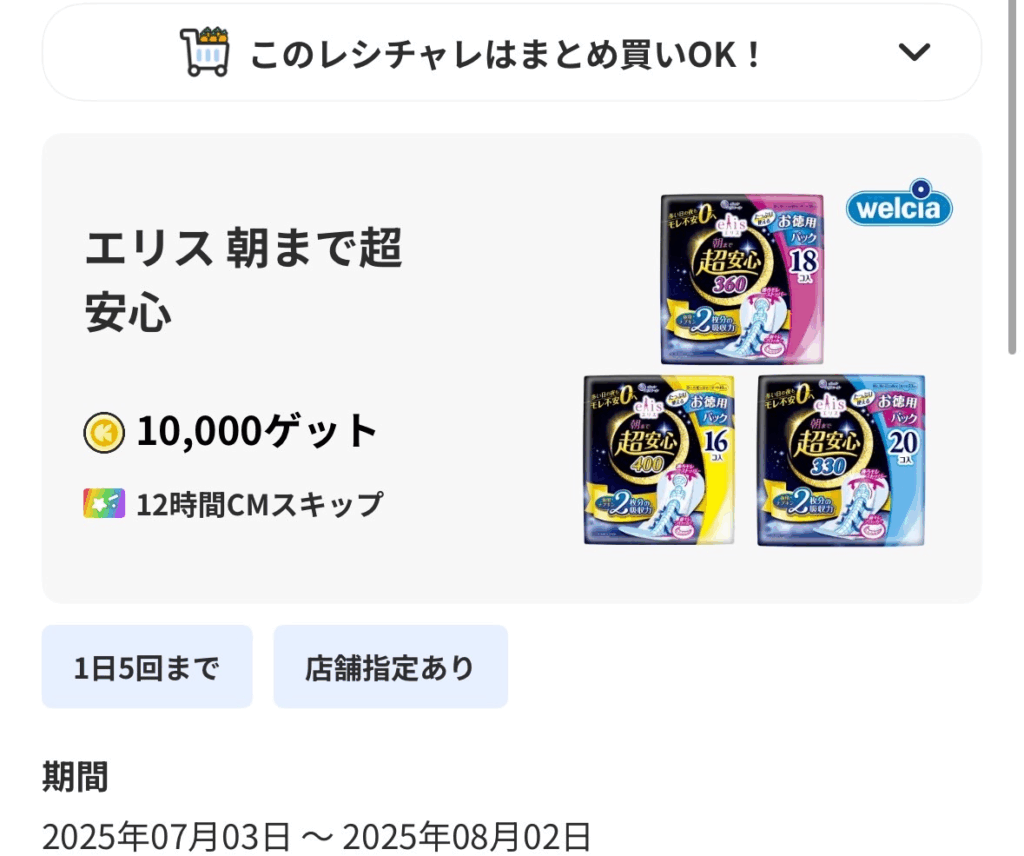This screenshot has width=1024, height=856.
Task: Click the Welcia store logo
Action: pyautogui.click(x=899, y=203)
